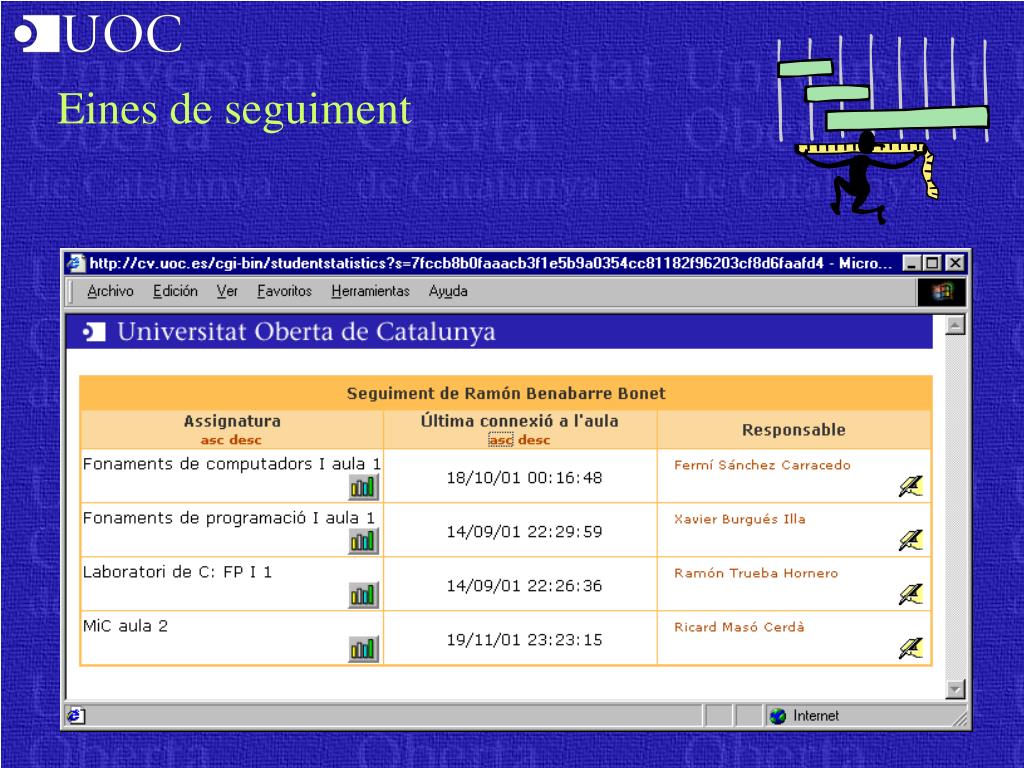Open statistics chart for Fonaments de programació I
This screenshot has width=1024, height=768.
coord(364,541)
